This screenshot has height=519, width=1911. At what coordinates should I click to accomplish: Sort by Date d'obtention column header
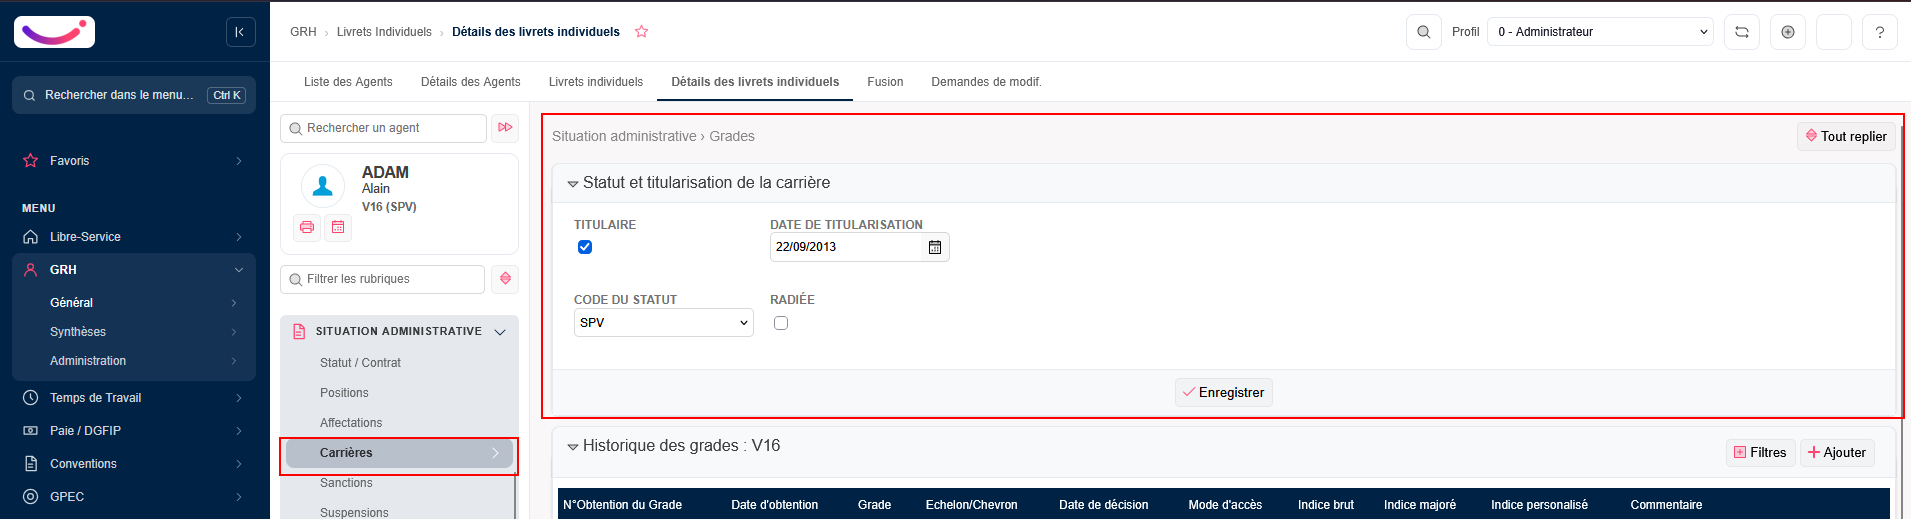click(x=775, y=505)
